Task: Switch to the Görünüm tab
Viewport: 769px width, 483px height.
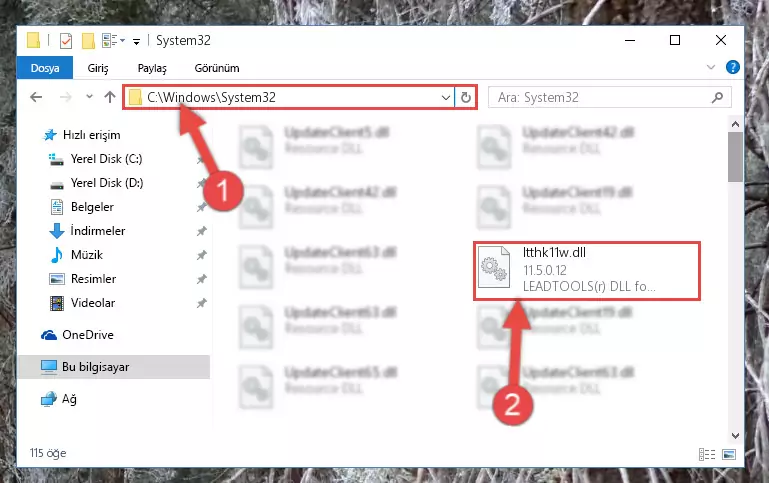Action: pyautogui.click(x=217, y=68)
